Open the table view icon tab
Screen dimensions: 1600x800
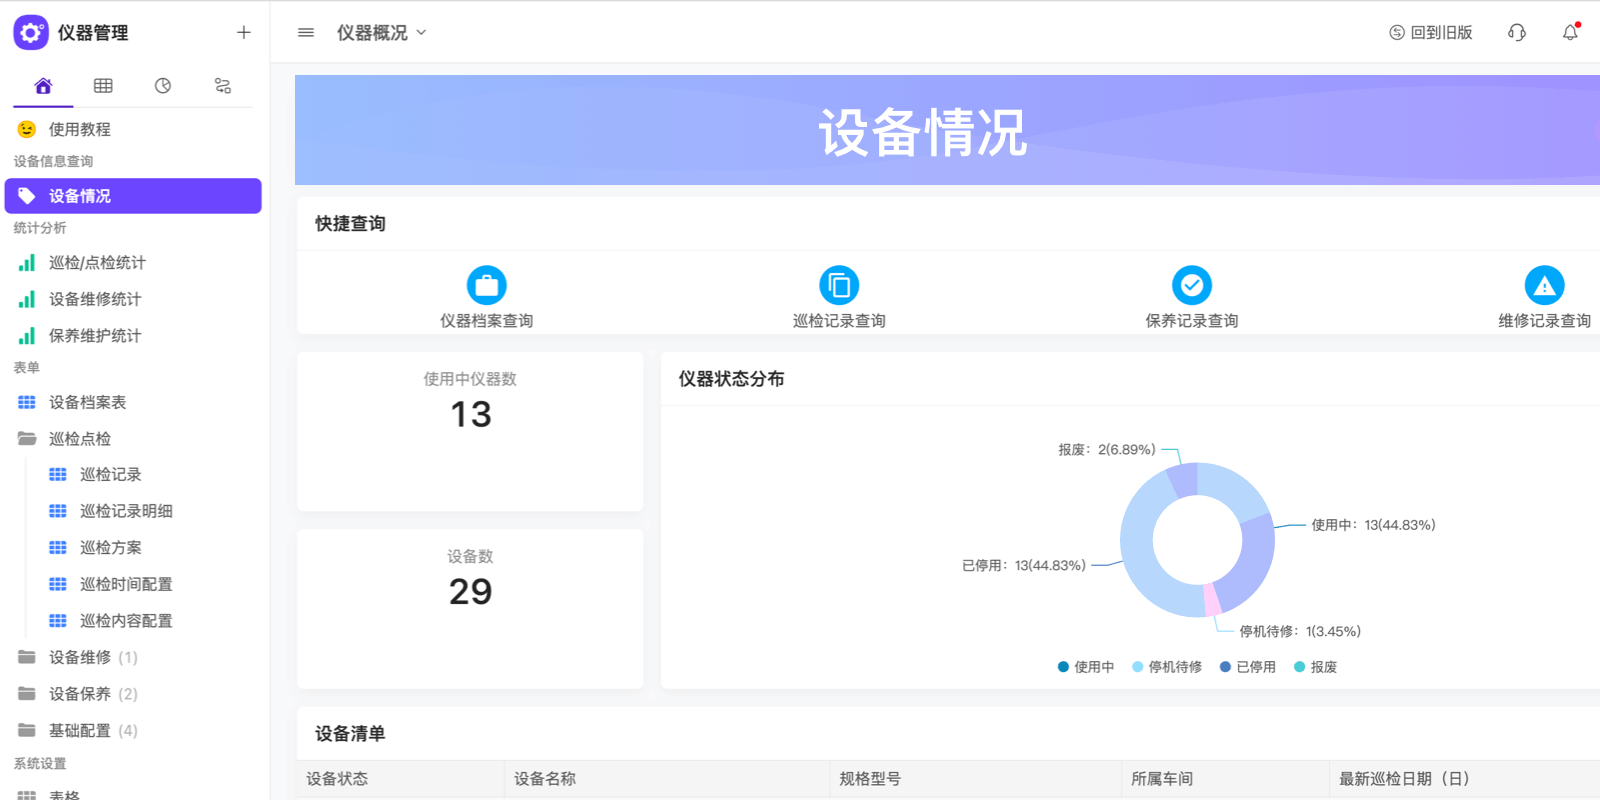[x=103, y=86]
